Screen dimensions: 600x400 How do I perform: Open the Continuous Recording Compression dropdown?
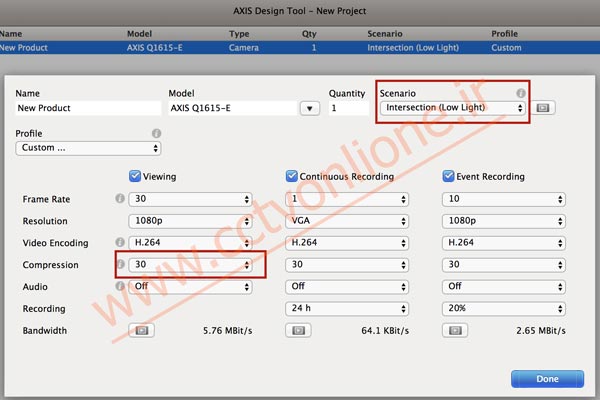point(347,264)
